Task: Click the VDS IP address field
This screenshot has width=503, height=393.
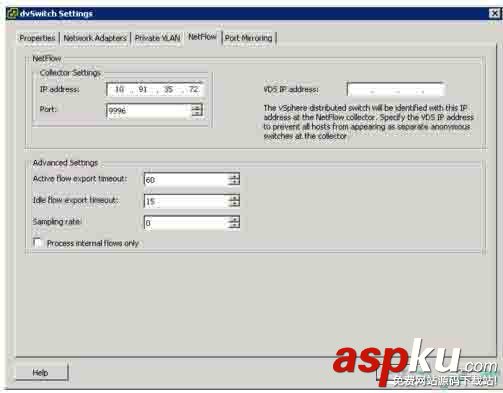Action: click(395, 89)
